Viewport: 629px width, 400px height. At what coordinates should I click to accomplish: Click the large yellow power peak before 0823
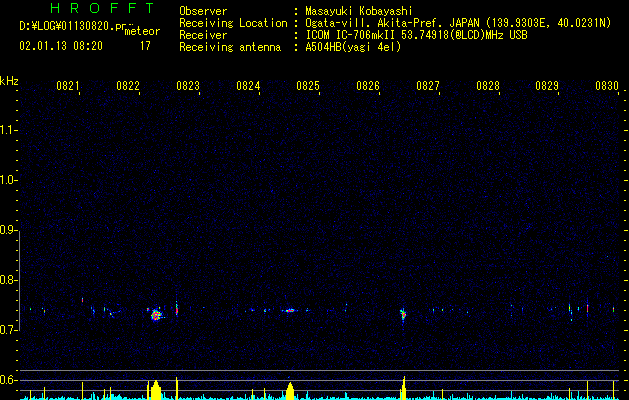[x=156, y=390]
